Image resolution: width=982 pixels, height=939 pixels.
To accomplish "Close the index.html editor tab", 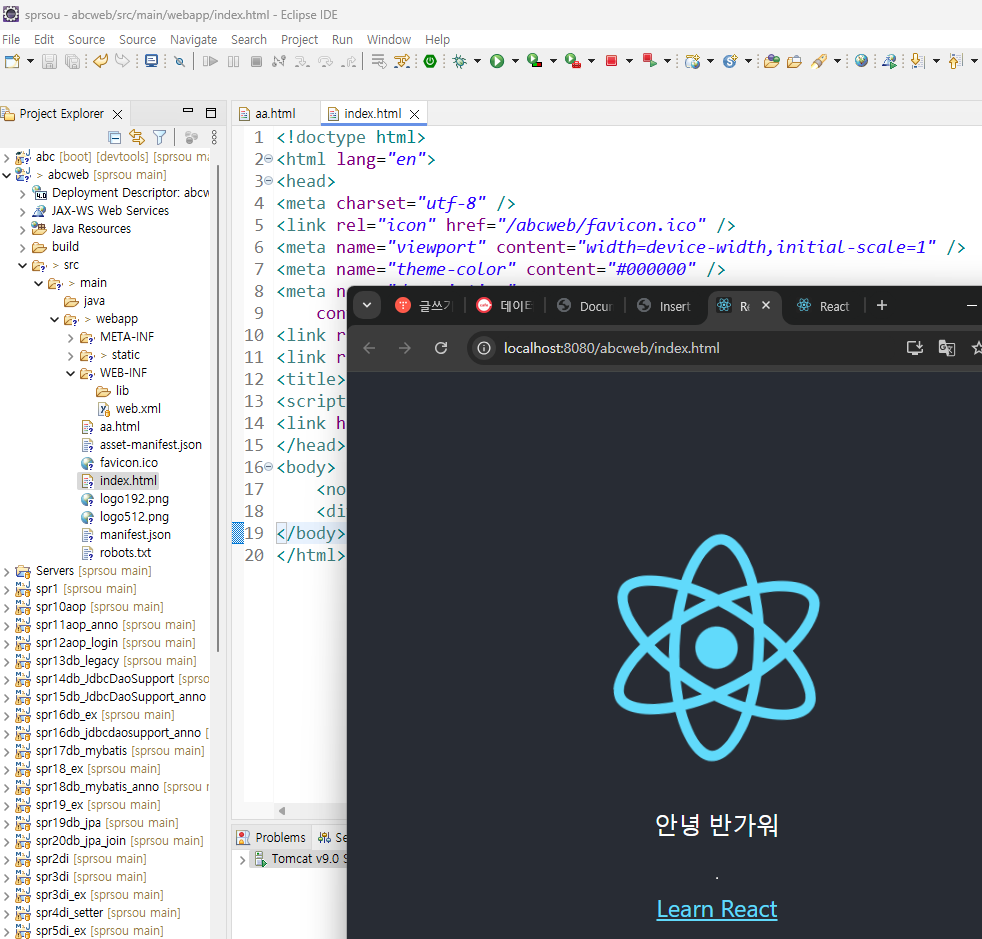I will pyautogui.click(x=414, y=114).
